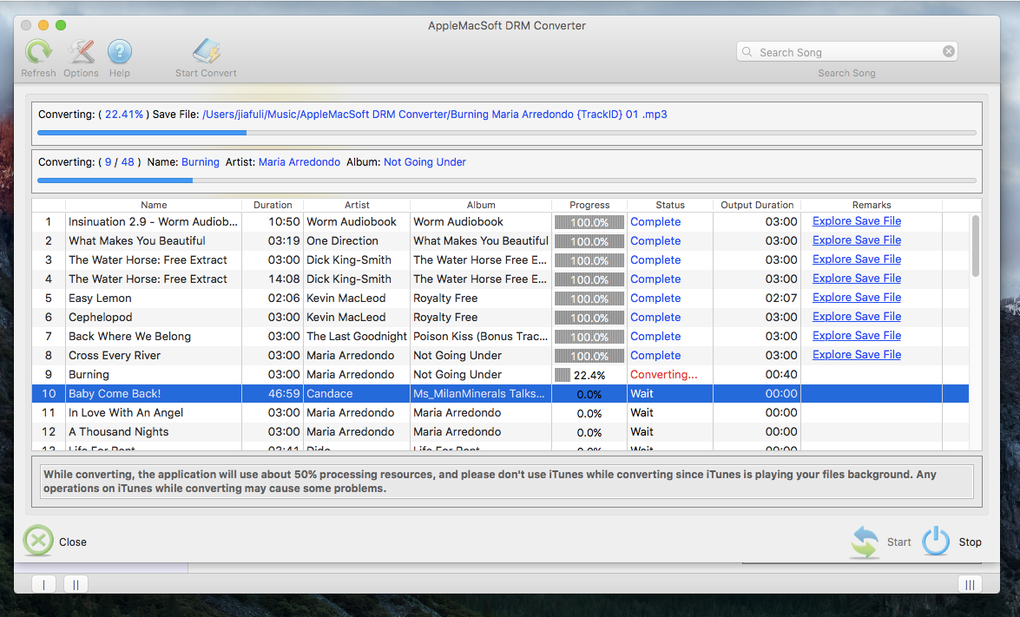Click the double-bar button at bottom left
This screenshot has height=617, width=1020.
(75, 584)
